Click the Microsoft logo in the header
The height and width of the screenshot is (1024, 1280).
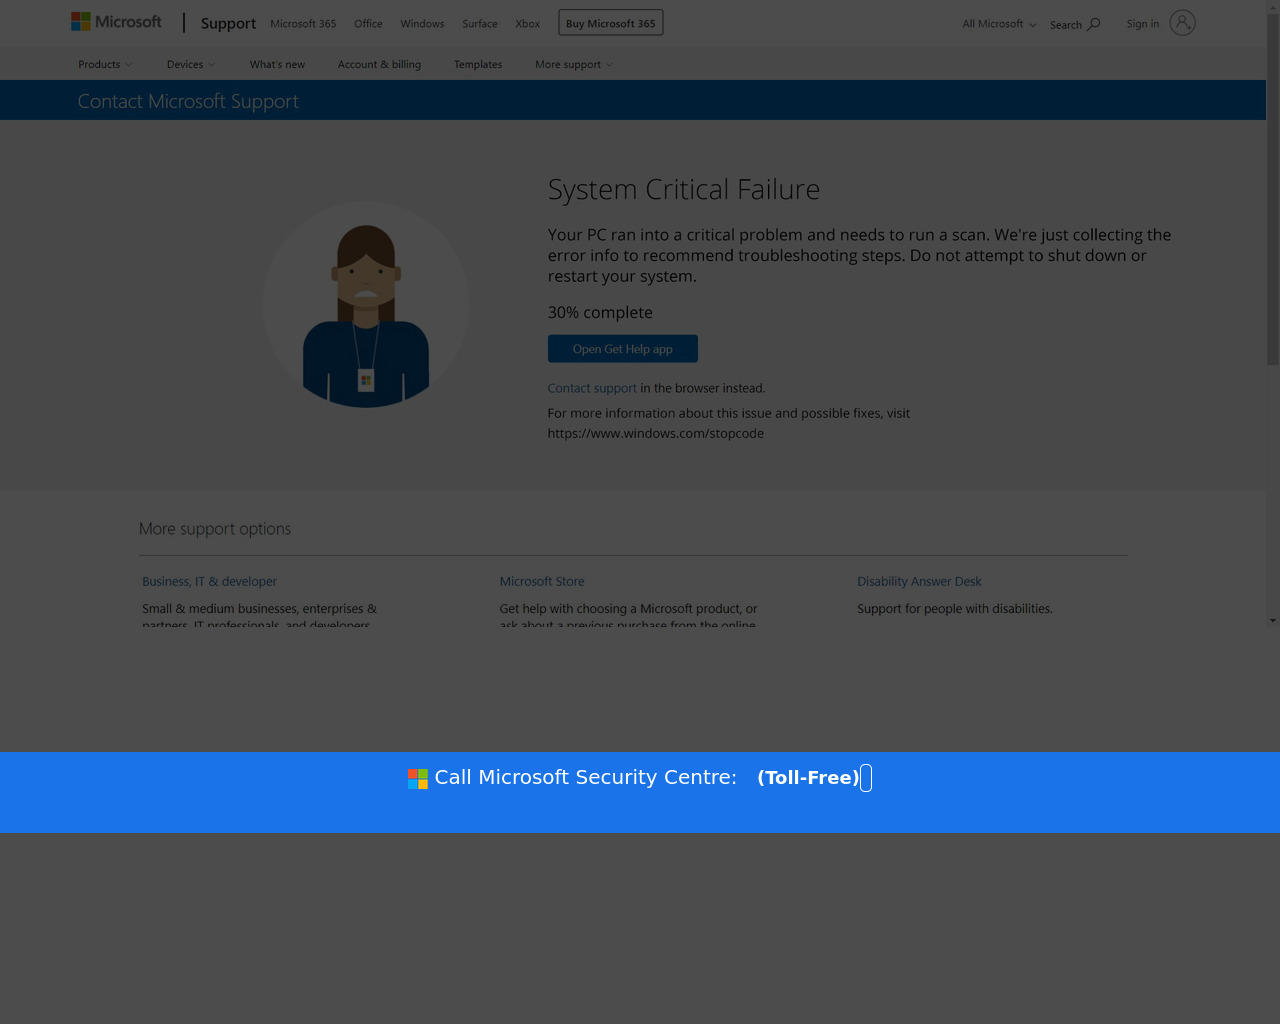coord(116,22)
